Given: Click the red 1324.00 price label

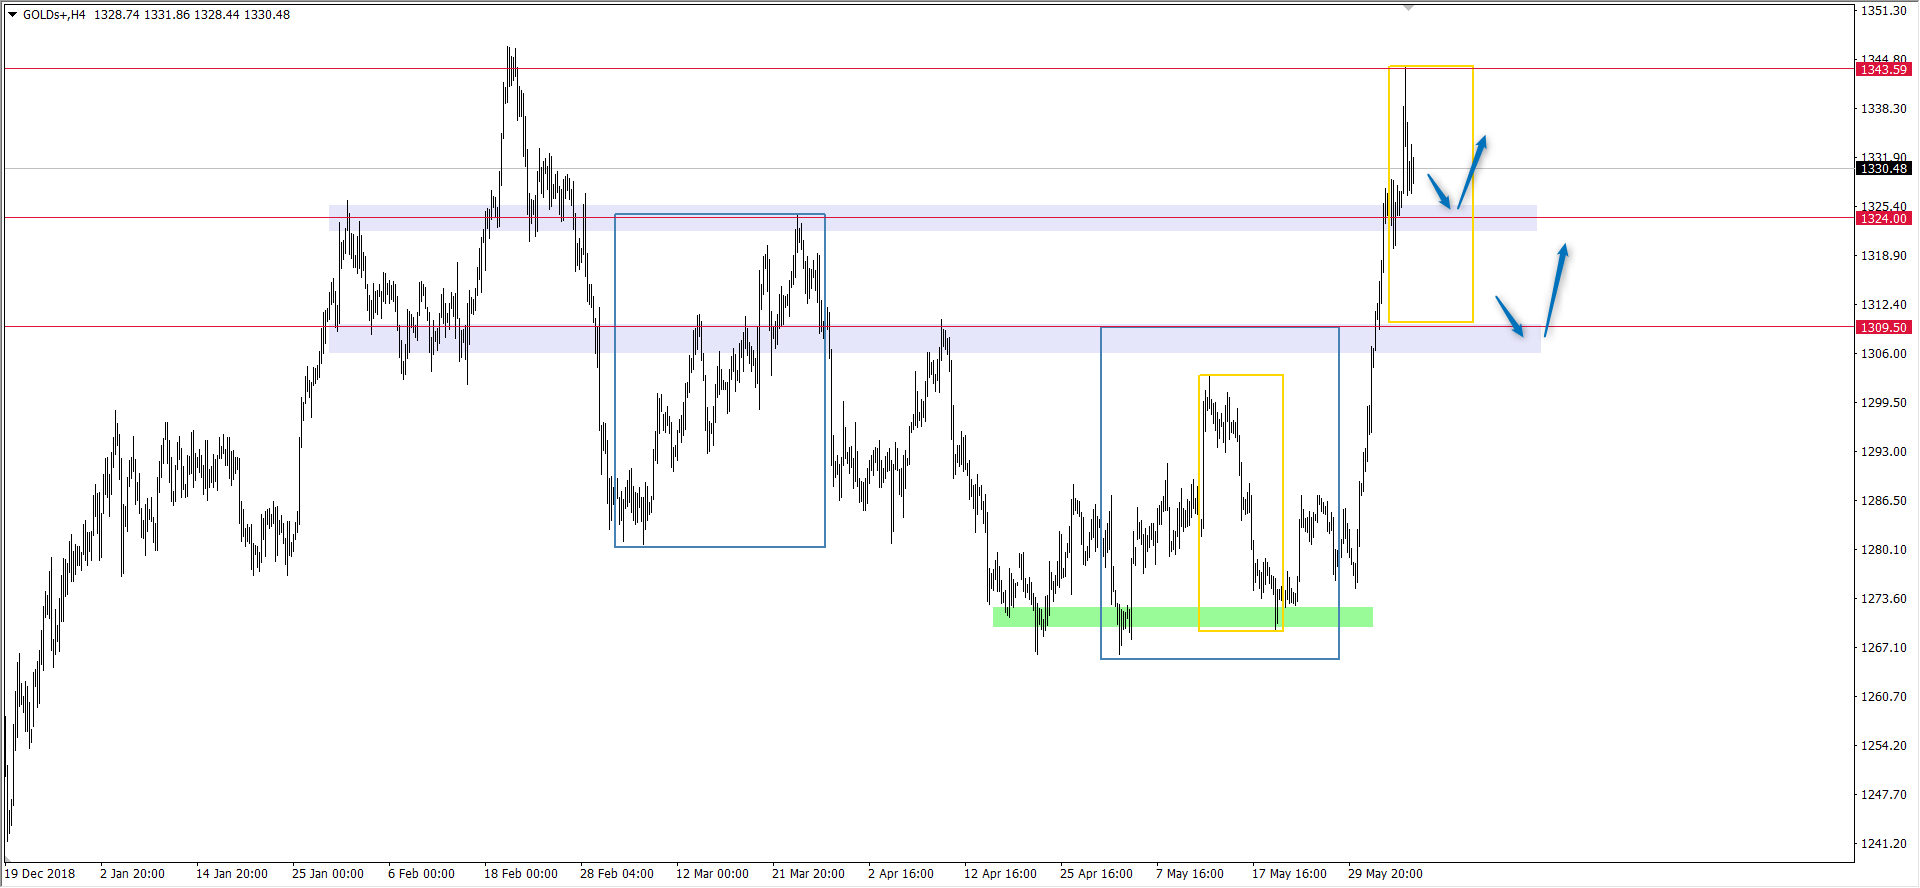Looking at the screenshot, I should pos(1884,218).
